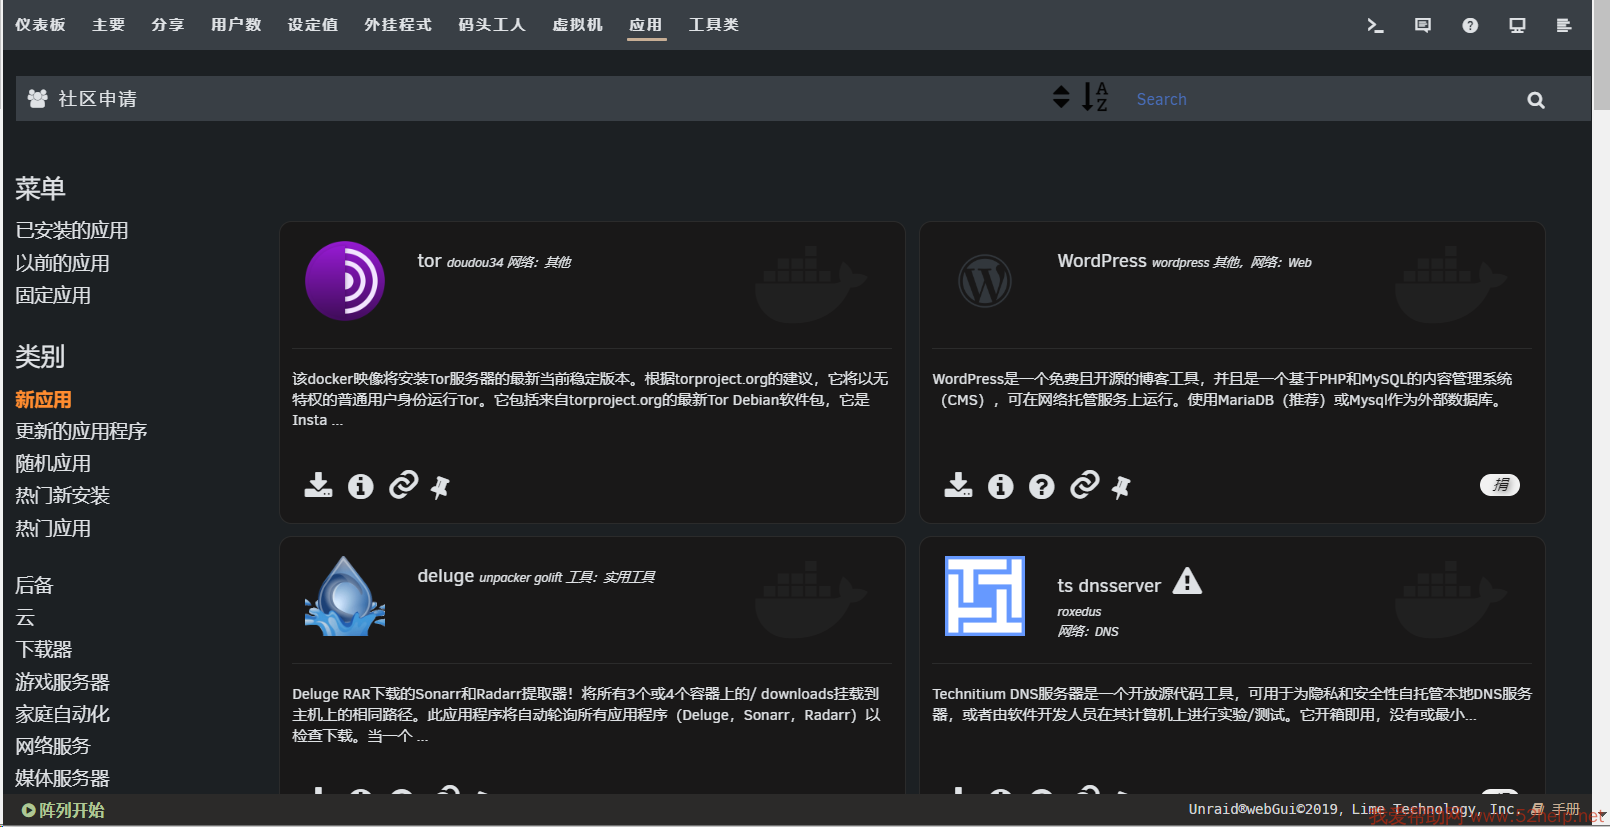1610x827 pixels.
Task: Open the up-down sort arrows control
Action: [1061, 97]
